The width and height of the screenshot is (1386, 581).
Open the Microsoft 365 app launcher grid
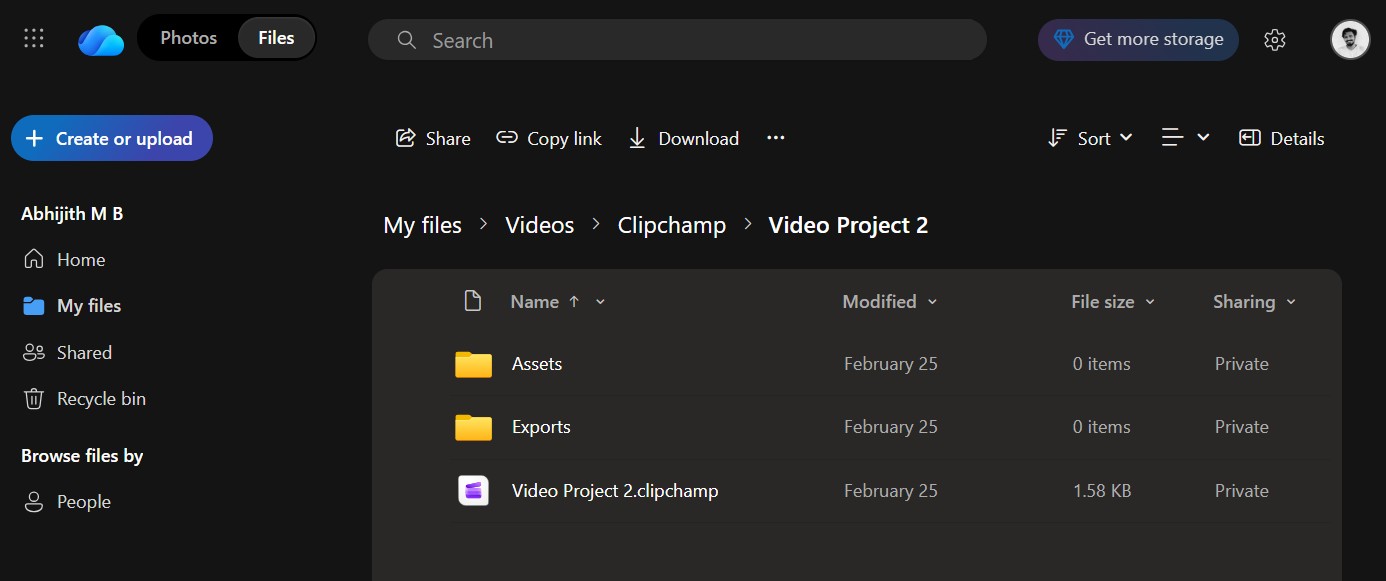pyautogui.click(x=33, y=38)
